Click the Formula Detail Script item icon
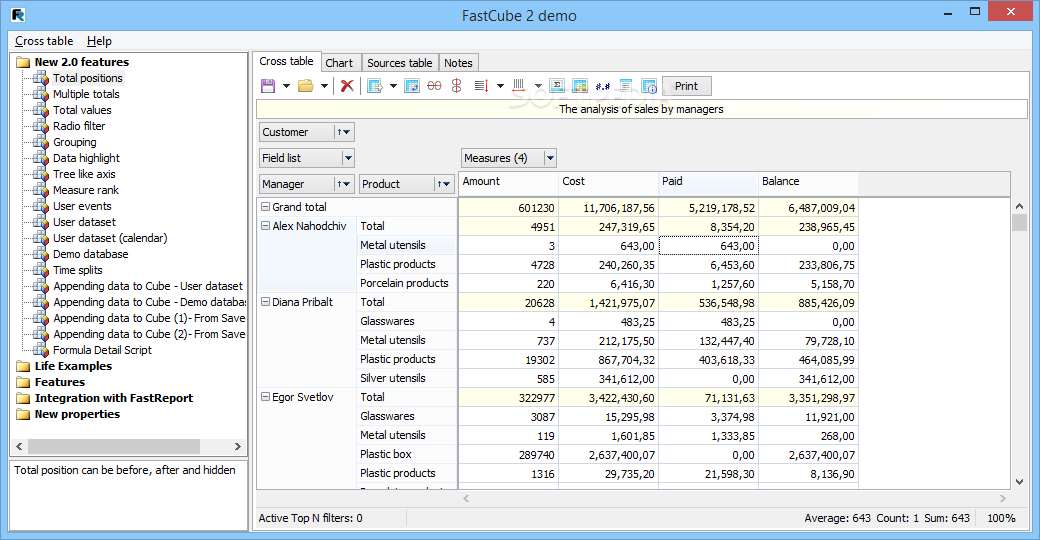Viewport: 1040px width, 540px height. point(40,350)
